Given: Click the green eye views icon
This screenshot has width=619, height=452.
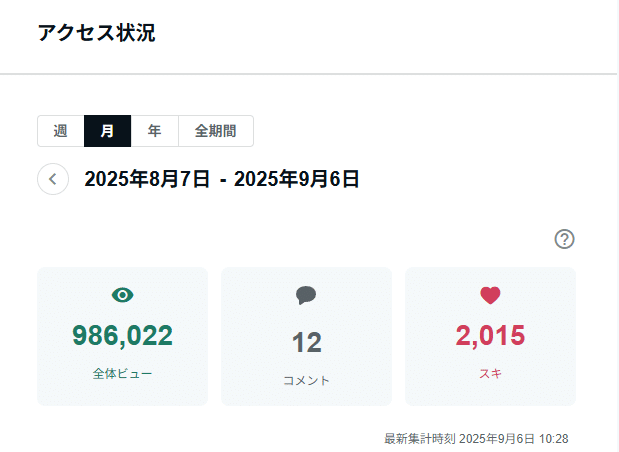Looking at the screenshot, I should pos(122,295).
